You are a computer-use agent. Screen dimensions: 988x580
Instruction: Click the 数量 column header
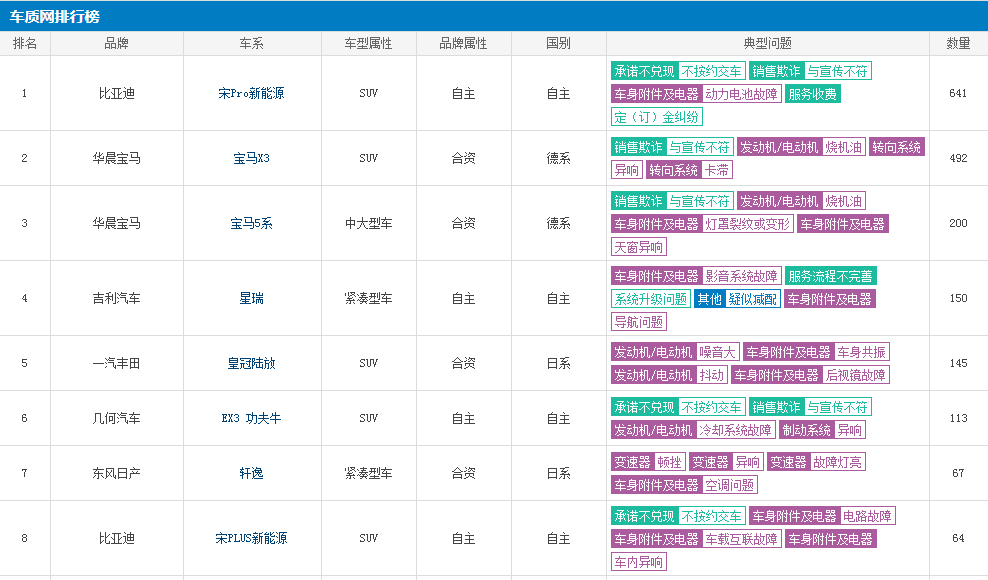pos(958,44)
